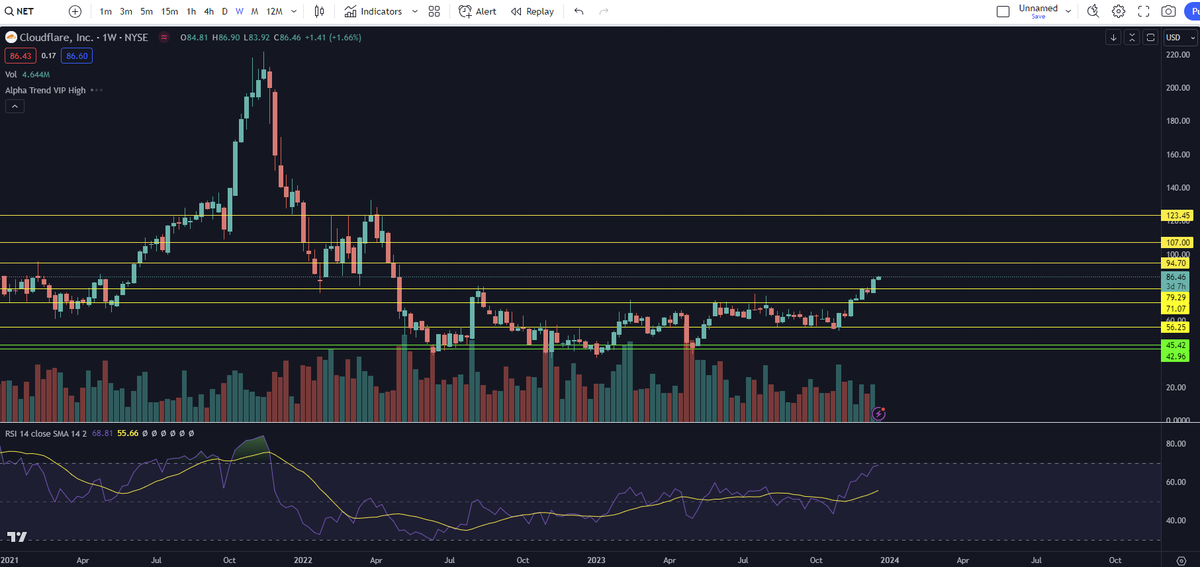Click the Cloudflare logo icon in legend
This screenshot has width=1200, height=567.
tap(11, 37)
